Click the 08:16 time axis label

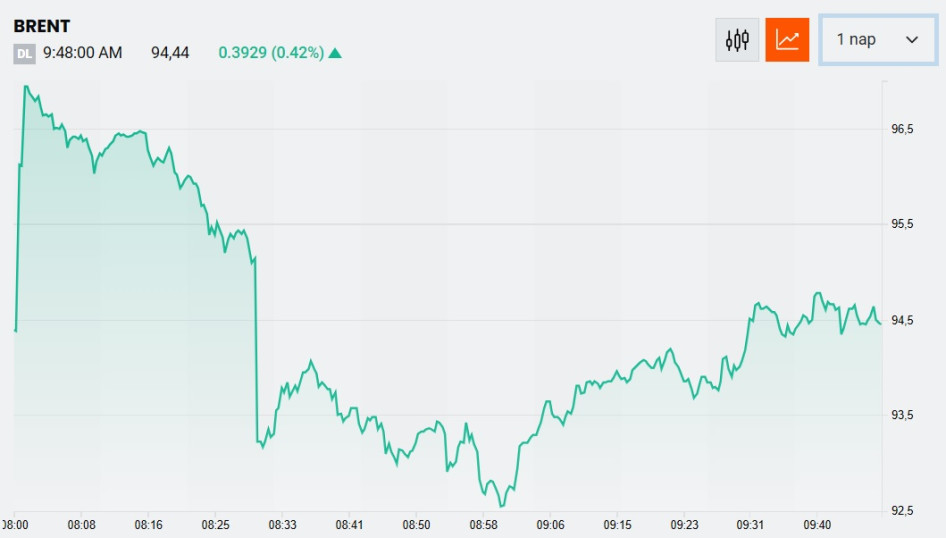148,524
